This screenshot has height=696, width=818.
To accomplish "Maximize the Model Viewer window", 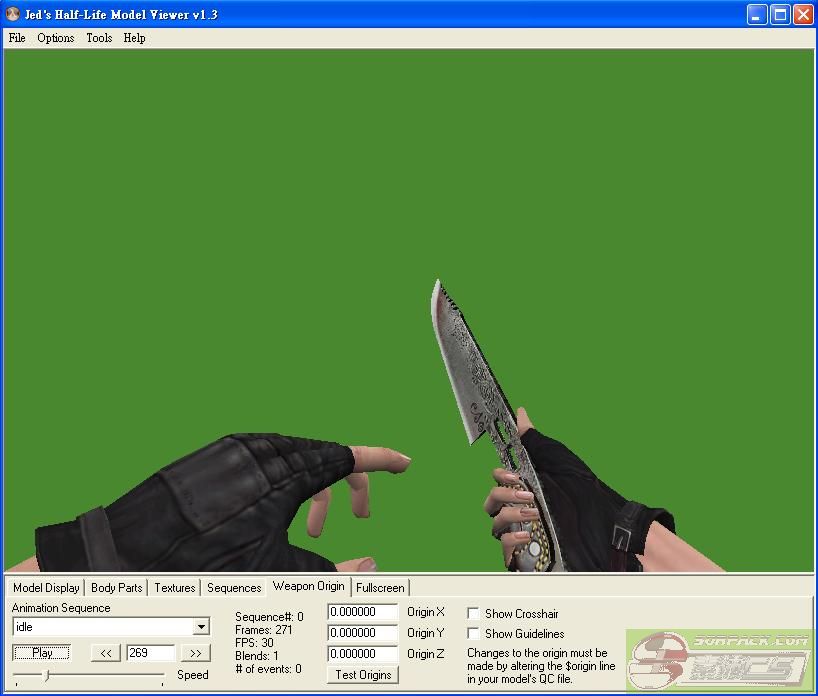I will tap(780, 14).
